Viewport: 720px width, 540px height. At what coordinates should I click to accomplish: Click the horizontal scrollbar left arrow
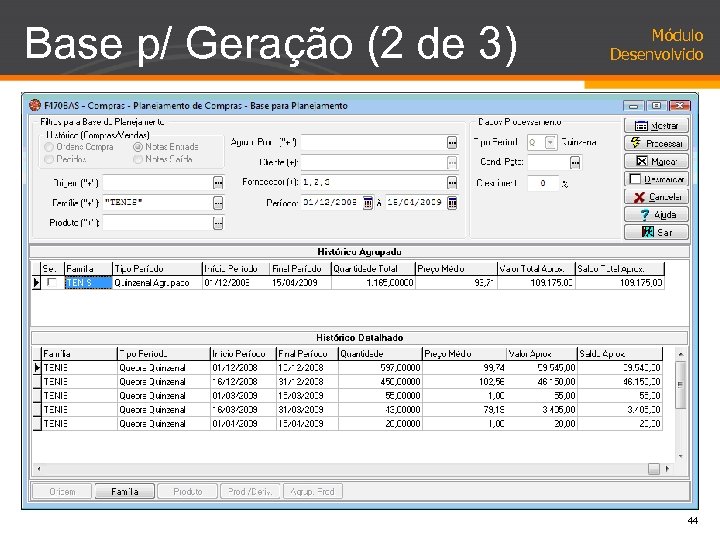click(x=39, y=469)
